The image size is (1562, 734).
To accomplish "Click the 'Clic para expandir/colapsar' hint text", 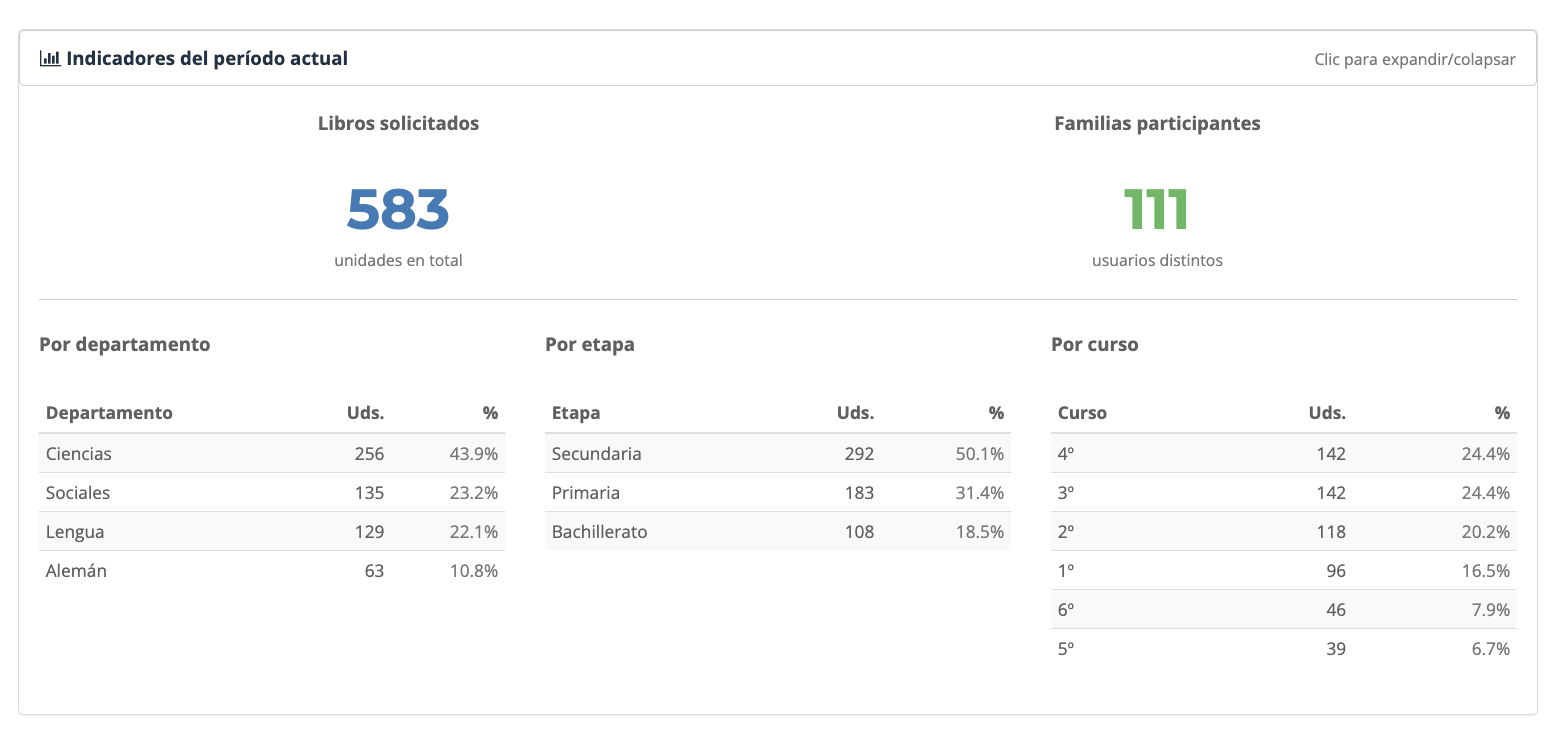I will click(1415, 60).
